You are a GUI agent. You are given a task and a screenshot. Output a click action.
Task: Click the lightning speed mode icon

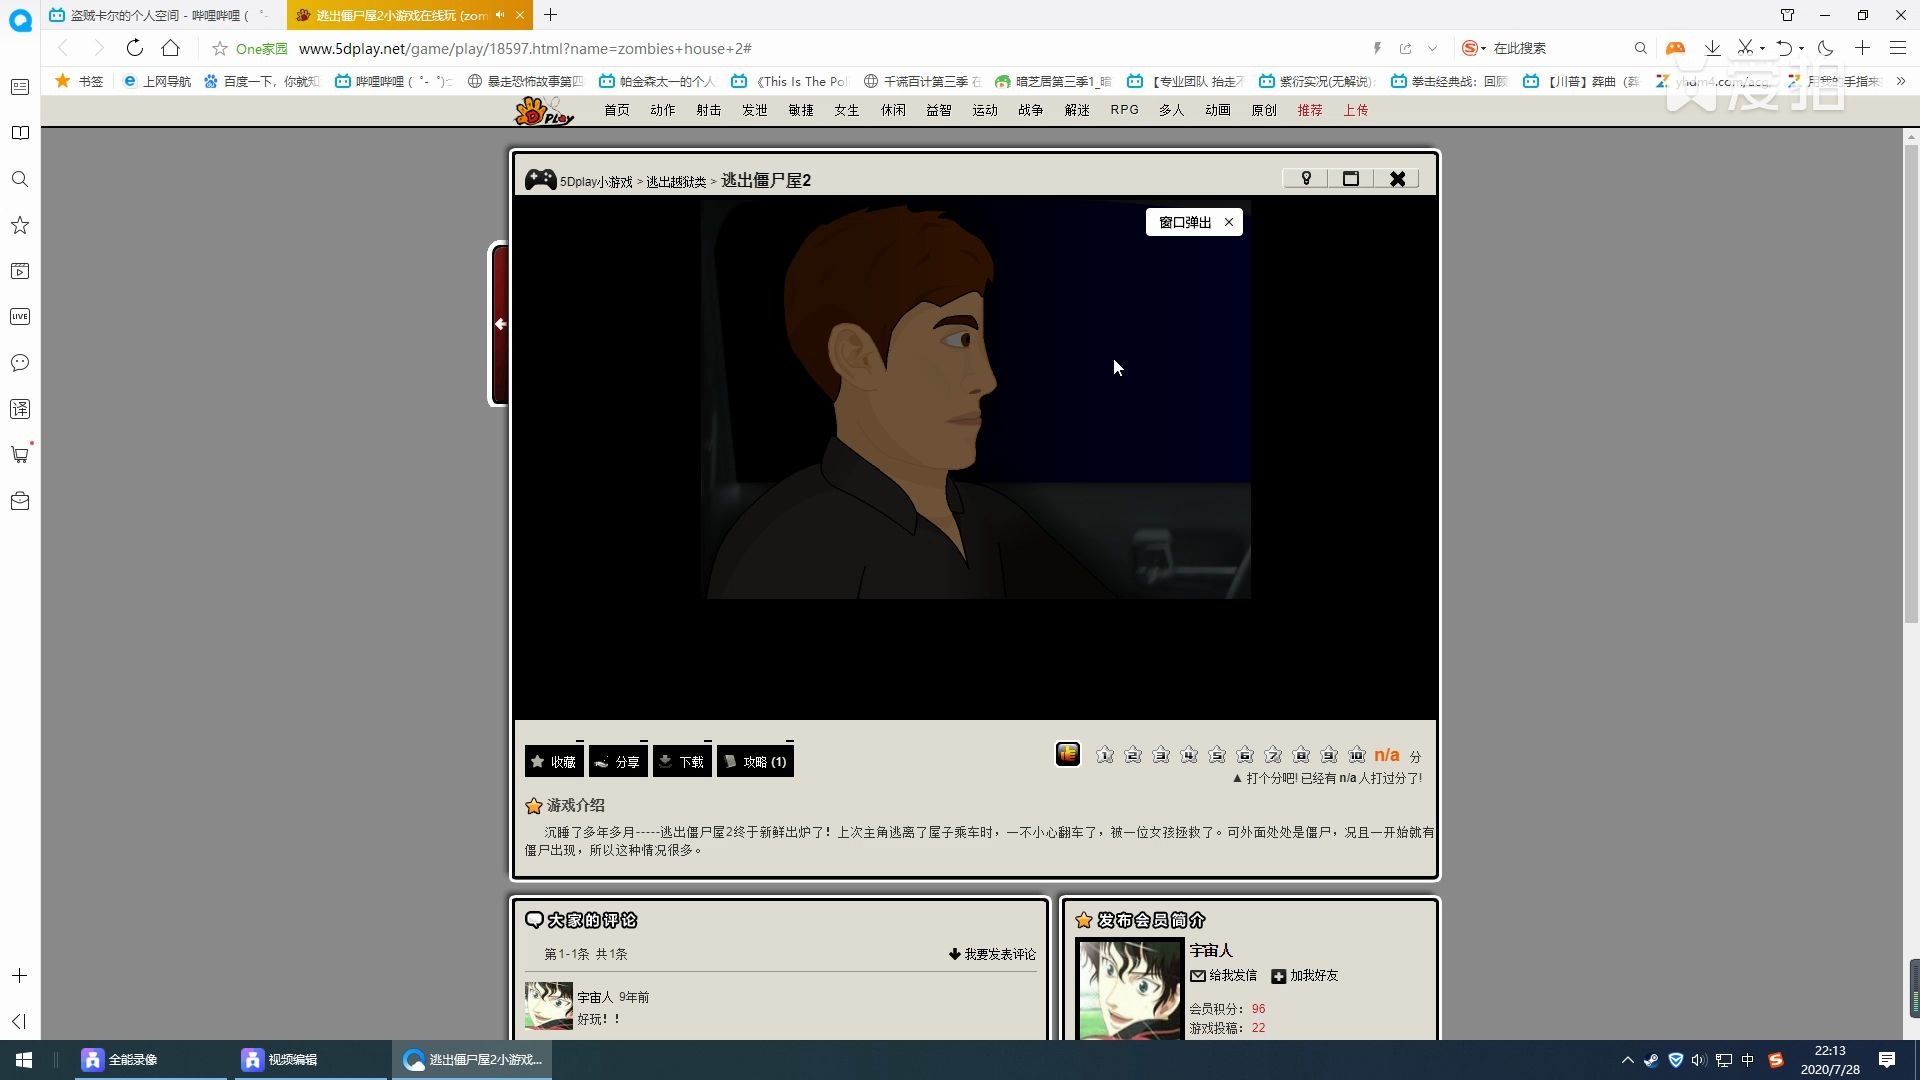tap(1377, 48)
